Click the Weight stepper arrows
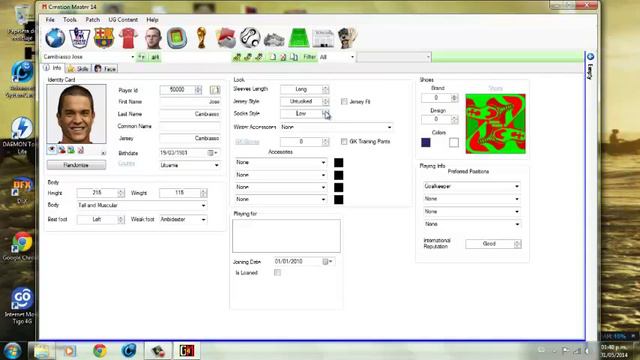The height and width of the screenshot is (360, 640). (x=204, y=193)
